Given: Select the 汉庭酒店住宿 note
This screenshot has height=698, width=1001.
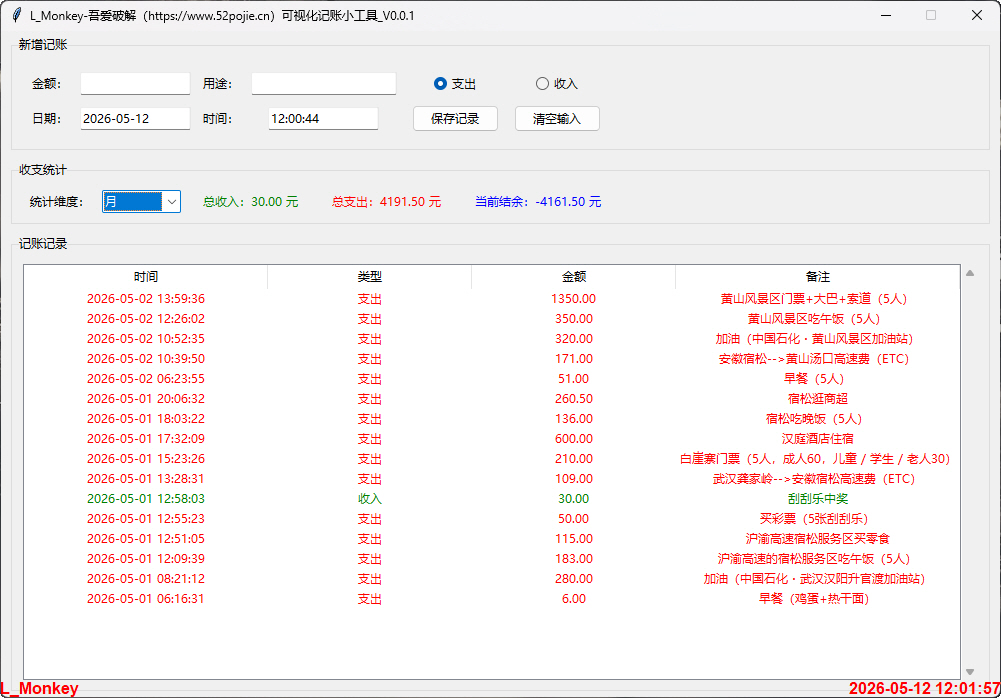Looking at the screenshot, I should pyautogui.click(x=818, y=439).
